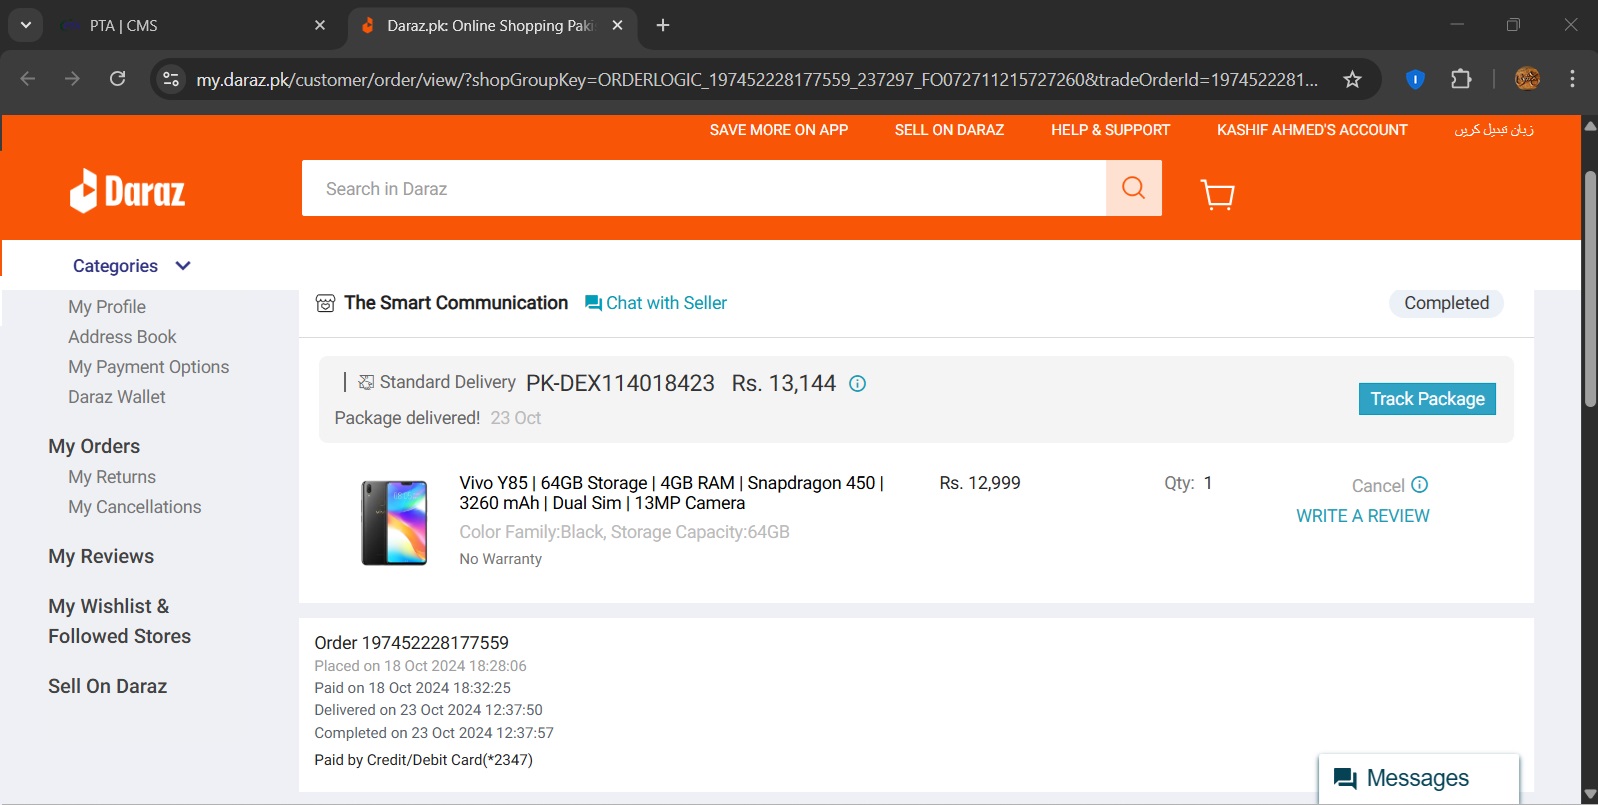Image resolution: width=1598 pixels, height=805 pixels.
Task: View site information icon in address bar
Action: 171,79
